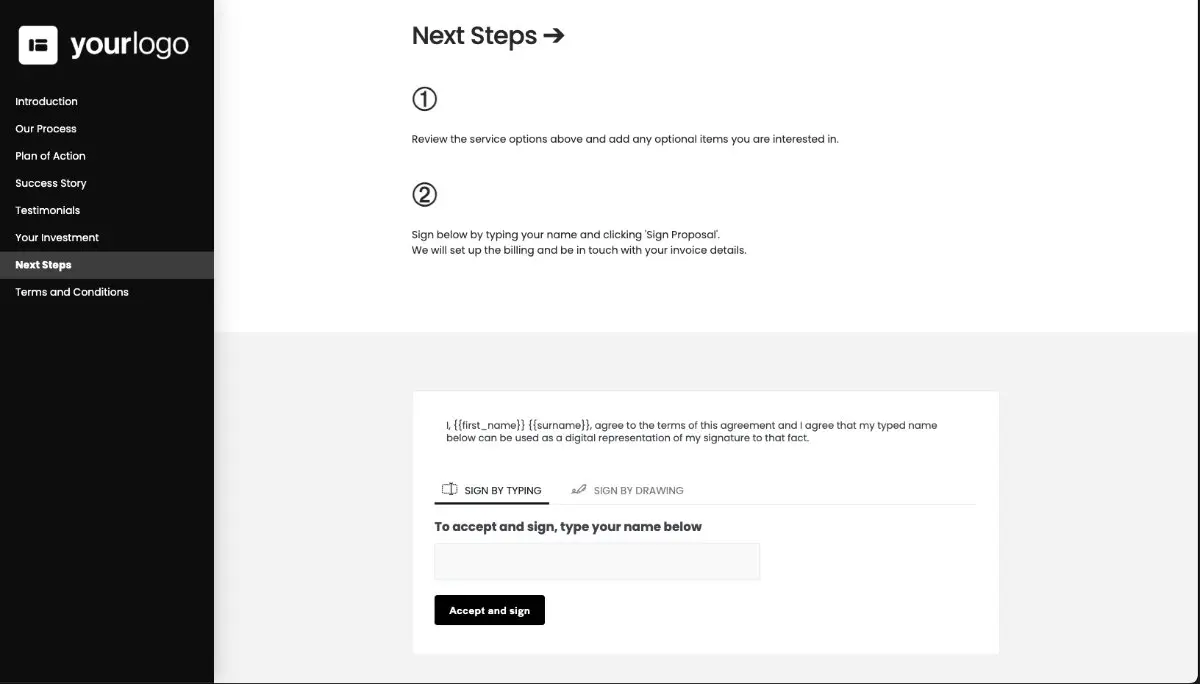Go to the Testimonials section
Viewport: 1200px width, 684px height.
pyautogui.click(x=47, y=210)
